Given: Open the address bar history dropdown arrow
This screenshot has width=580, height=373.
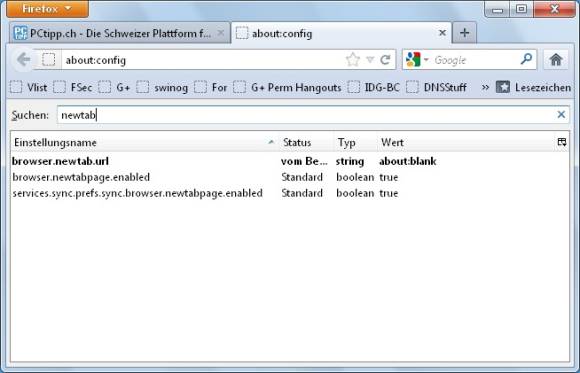Looking at the screenshot, I should (370, 60).
